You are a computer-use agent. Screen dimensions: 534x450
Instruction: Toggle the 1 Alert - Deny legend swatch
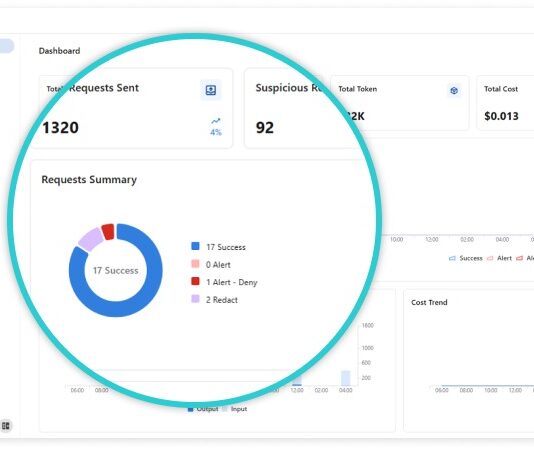(195, 281)
